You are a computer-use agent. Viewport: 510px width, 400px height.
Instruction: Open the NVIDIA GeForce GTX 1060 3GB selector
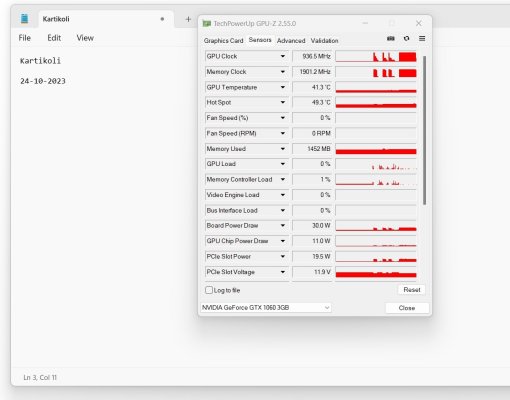coord(266,308)
